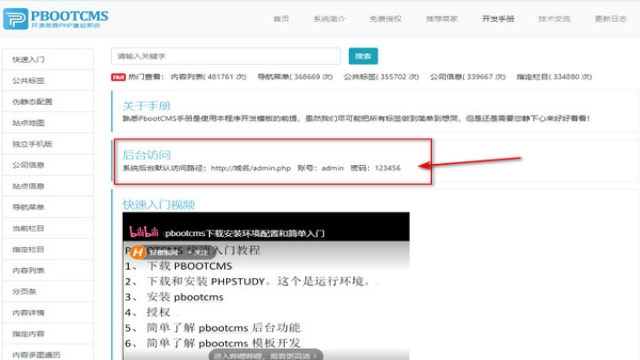Select 指定栏目 in left sidebar

point(48,249)
